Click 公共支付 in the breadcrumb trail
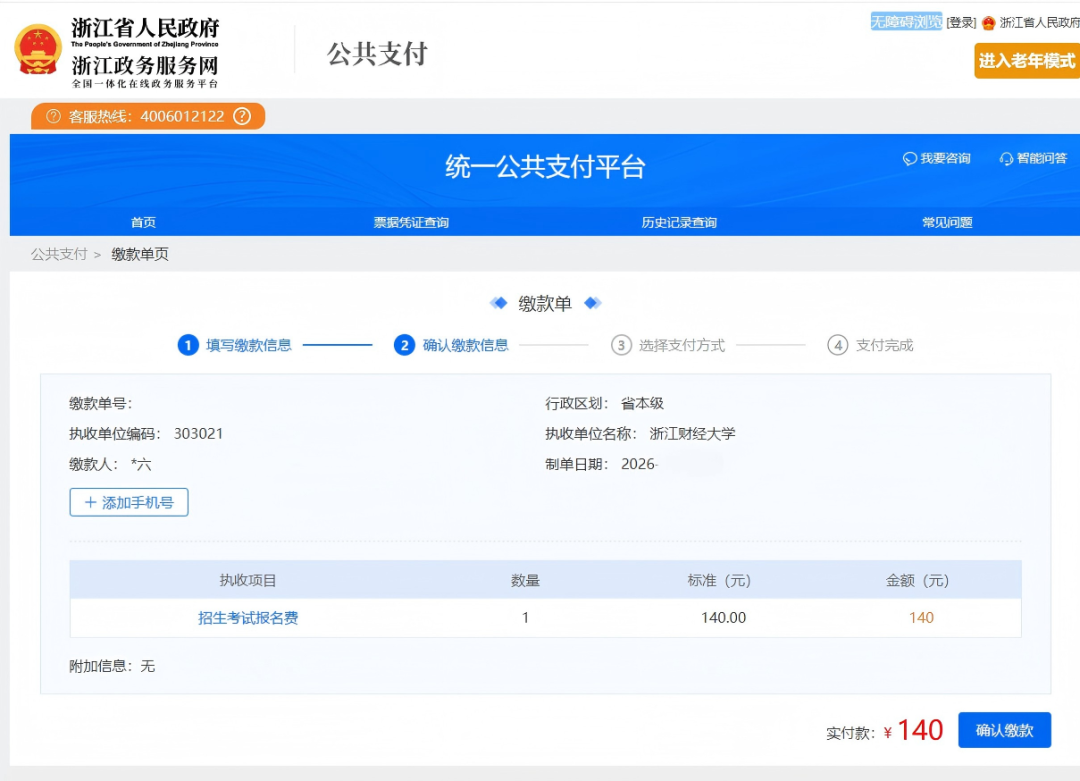The width and height of the screenshot is (1080, 781). pyautogui.click(x=58, y=254)
